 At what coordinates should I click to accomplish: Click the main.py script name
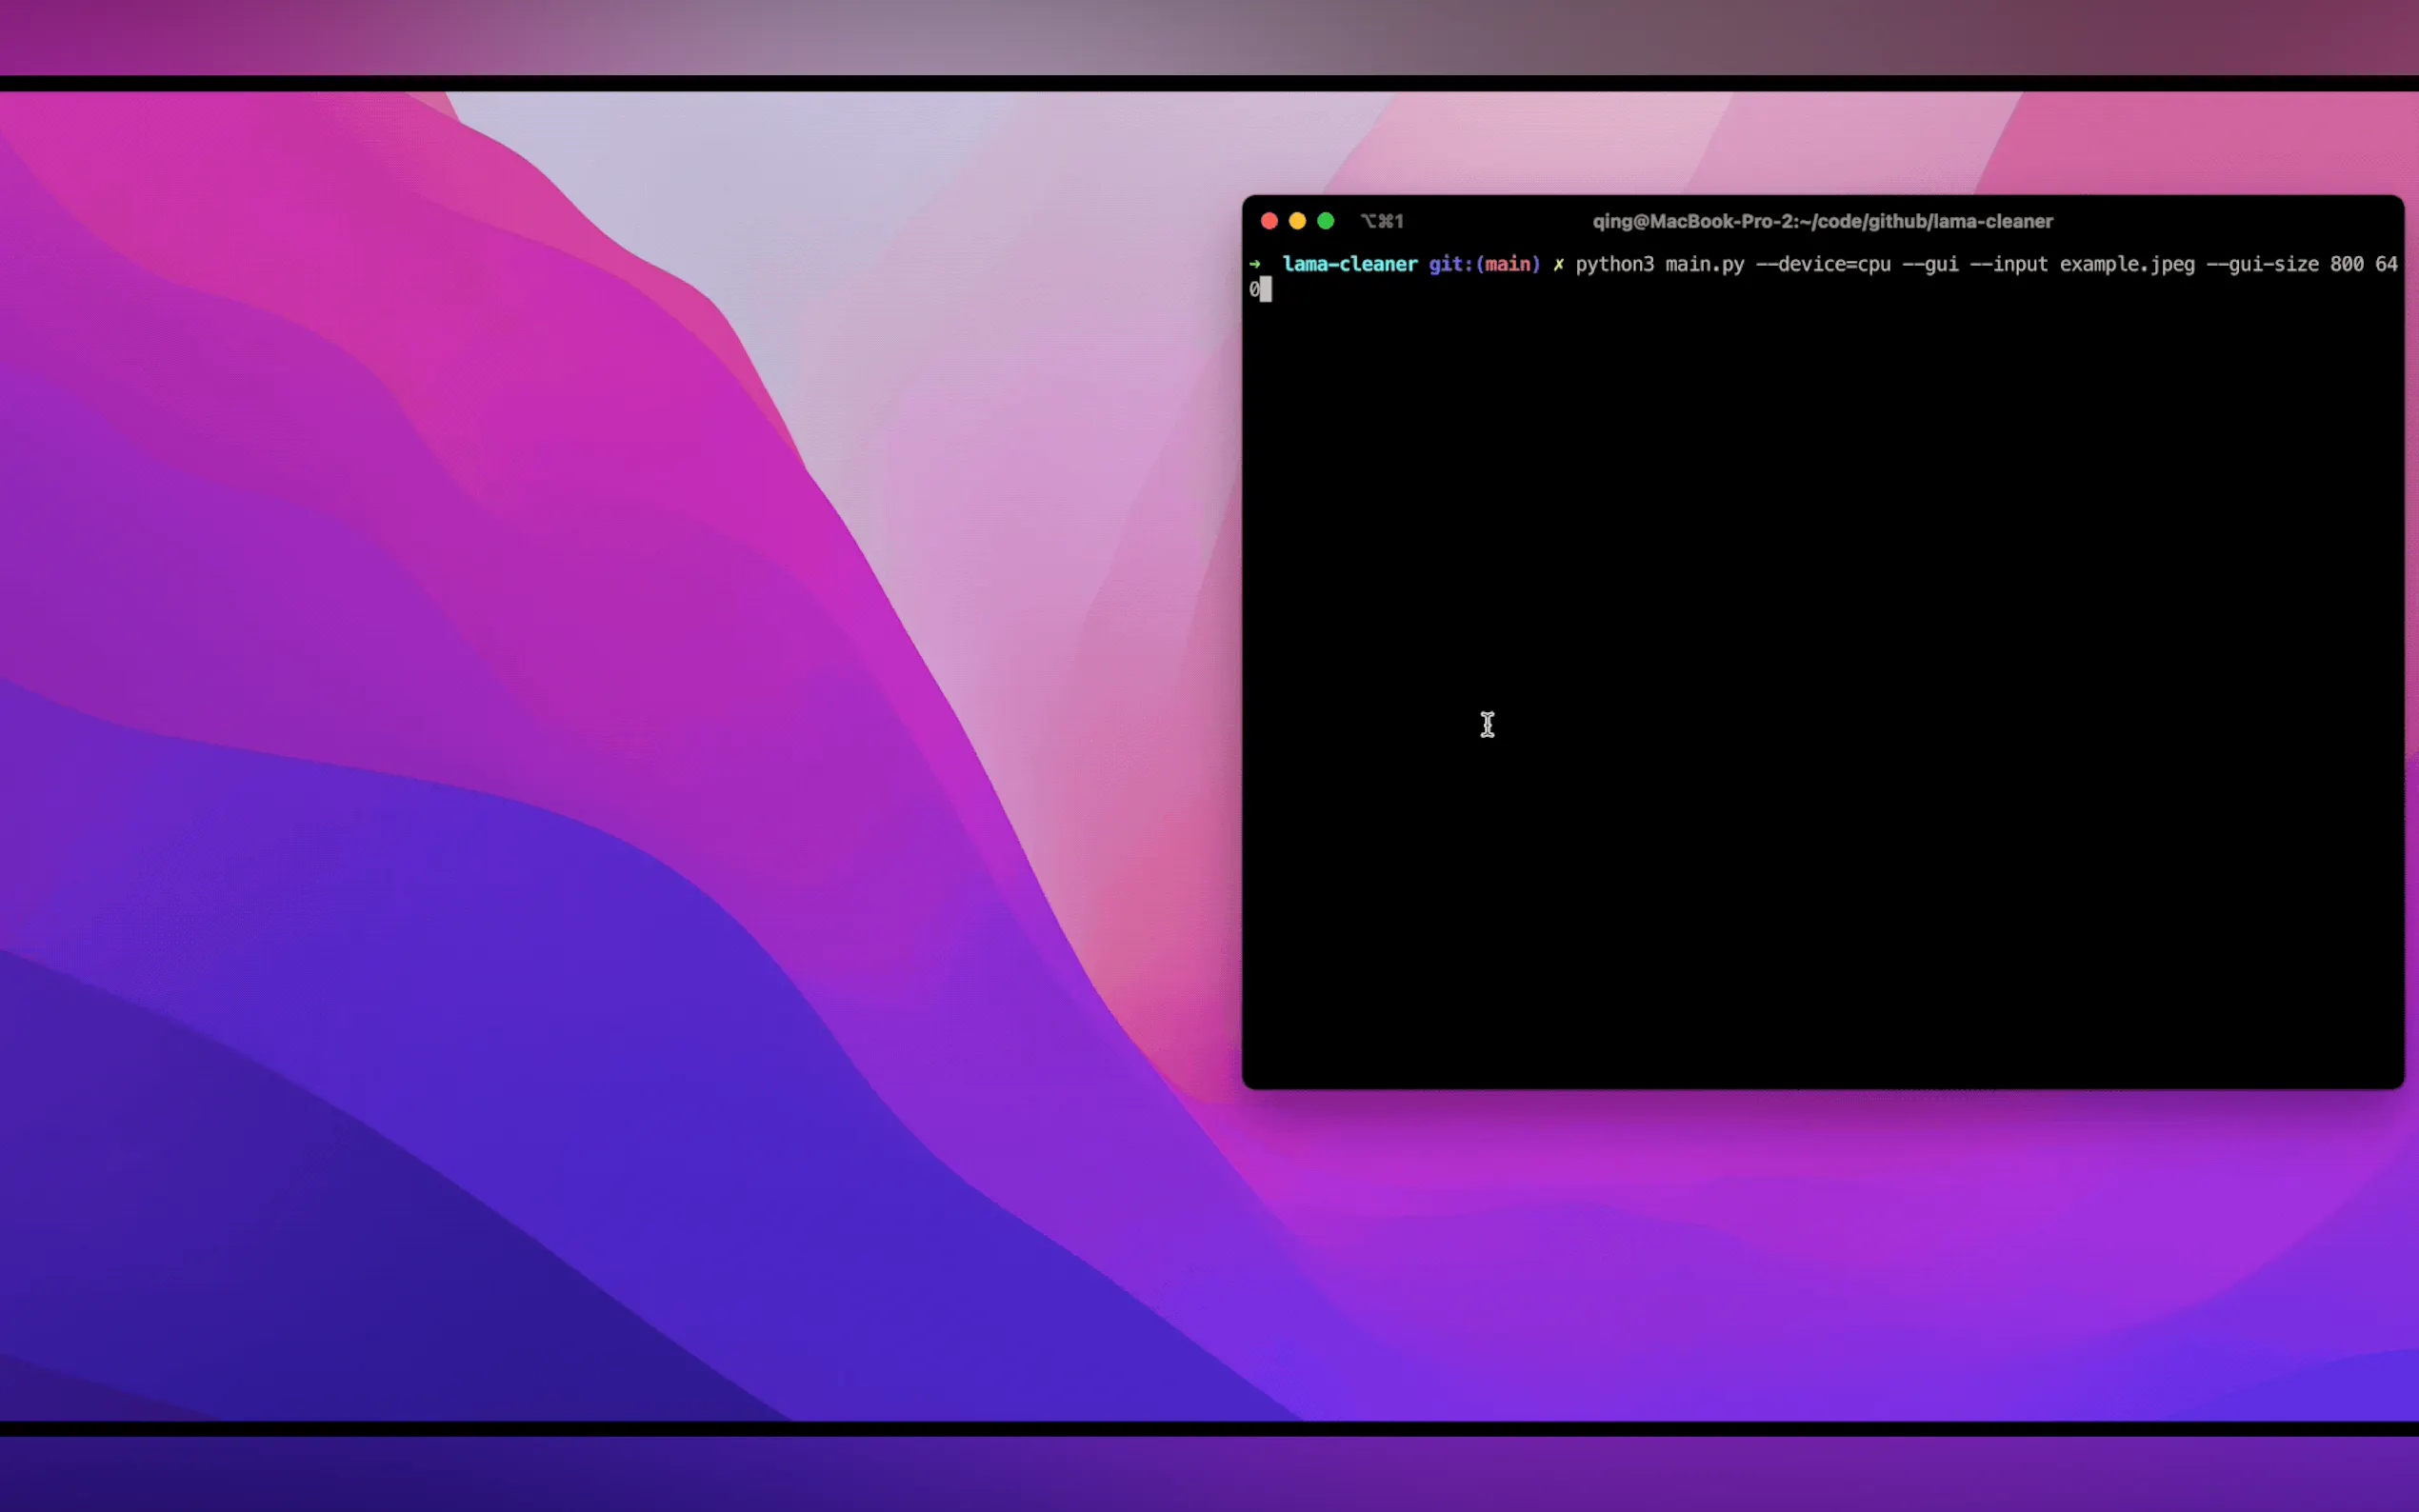click(1704, 264)
